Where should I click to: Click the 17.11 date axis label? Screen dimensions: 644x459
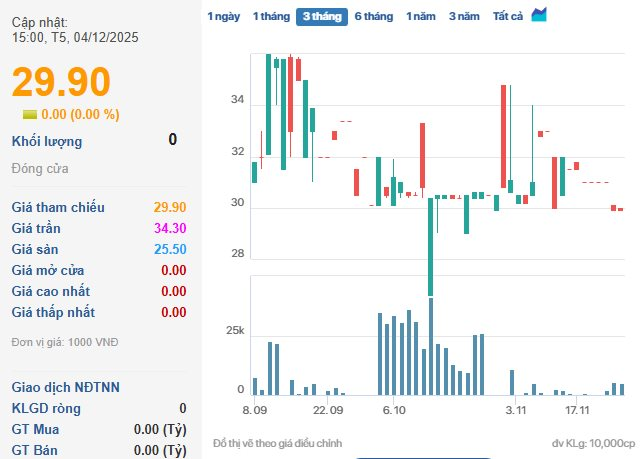(x=577, y=410)
